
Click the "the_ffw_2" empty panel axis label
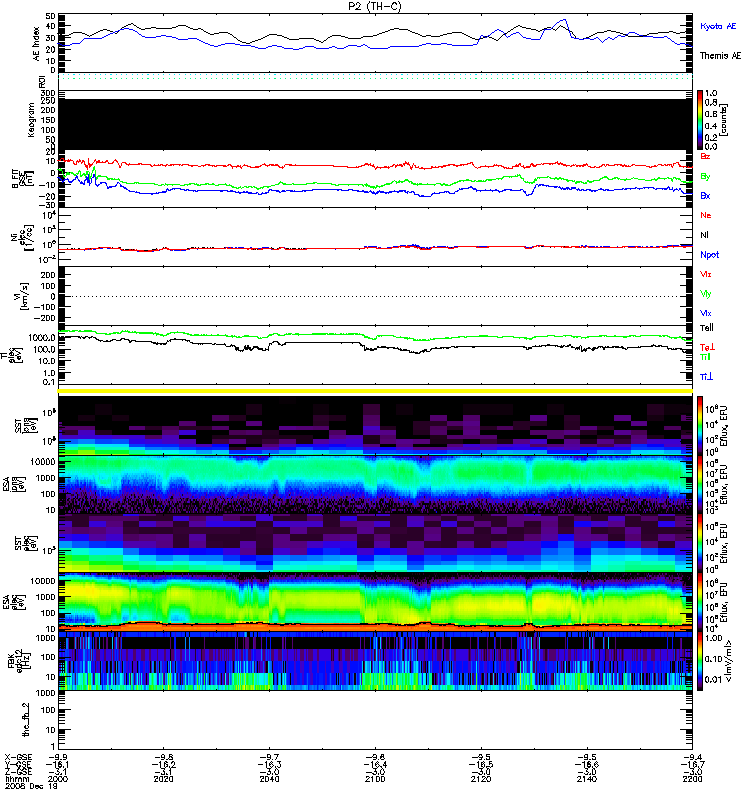coord(26,719)
